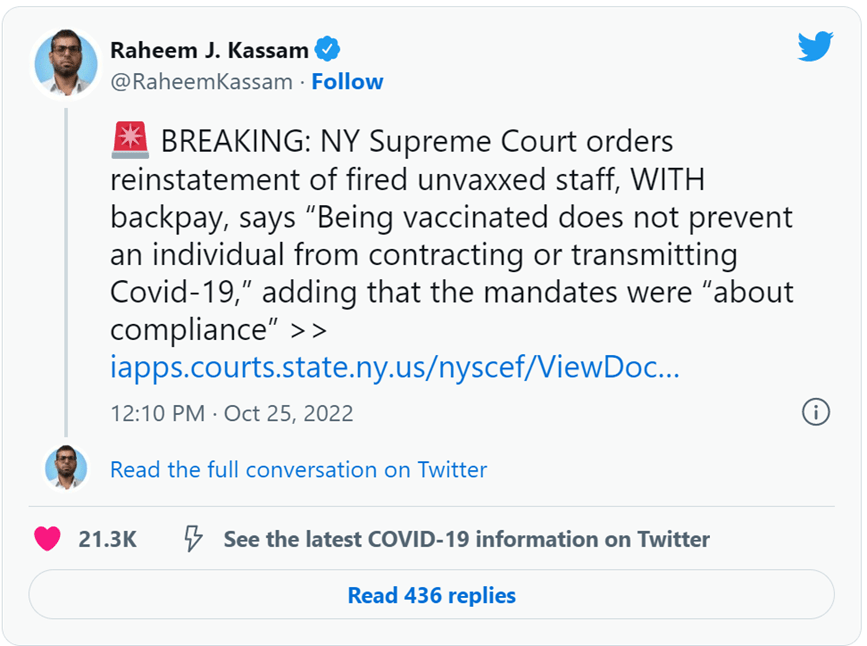867x646 pixels.
Task: Follow @RaheemKassam
Action: coord(347,82)
